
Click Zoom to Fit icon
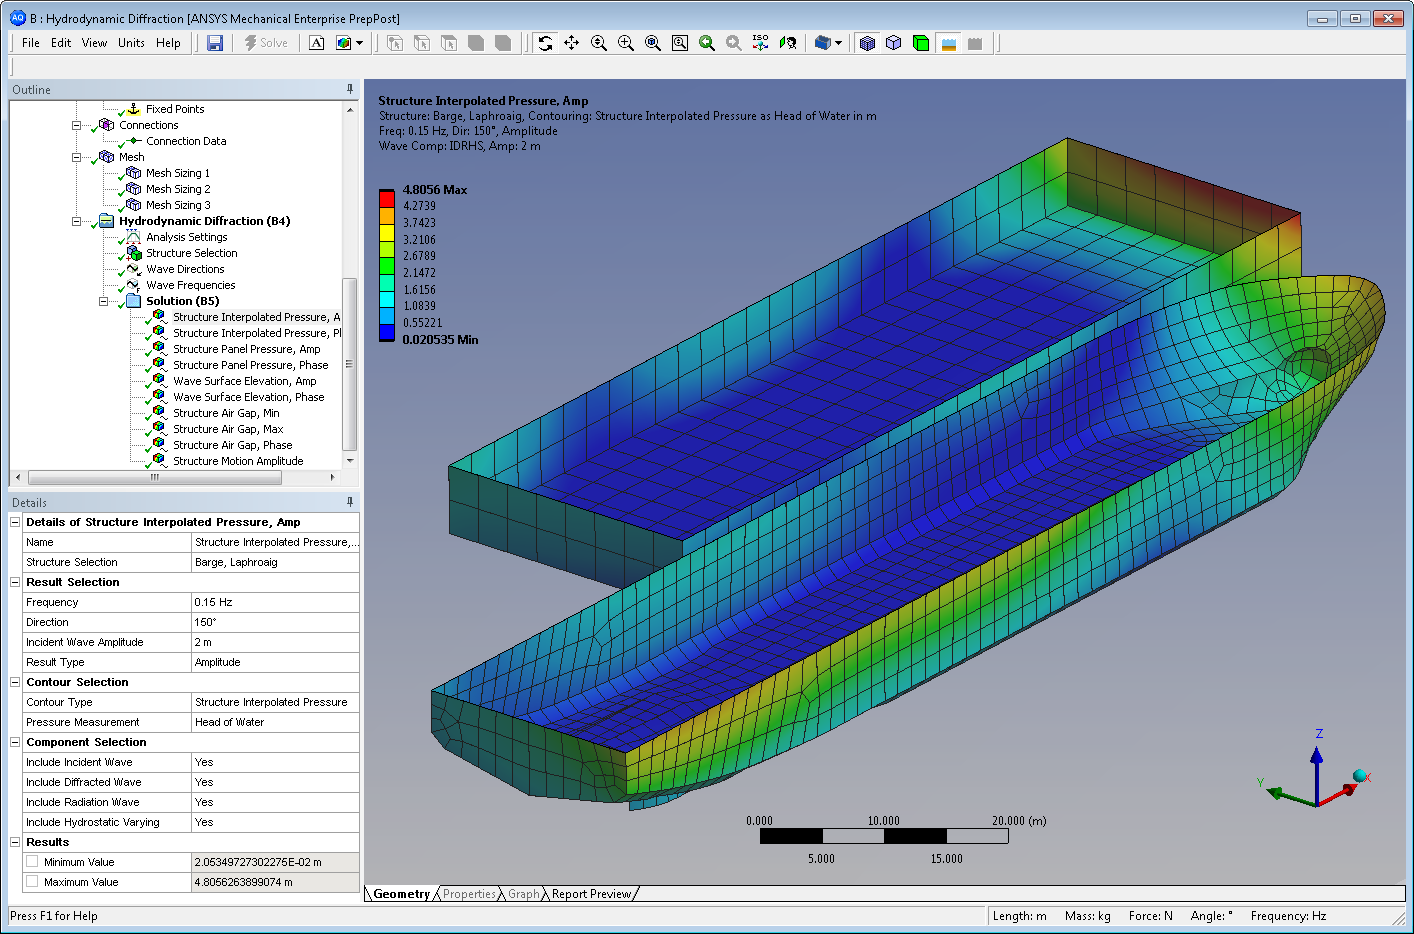653,43
